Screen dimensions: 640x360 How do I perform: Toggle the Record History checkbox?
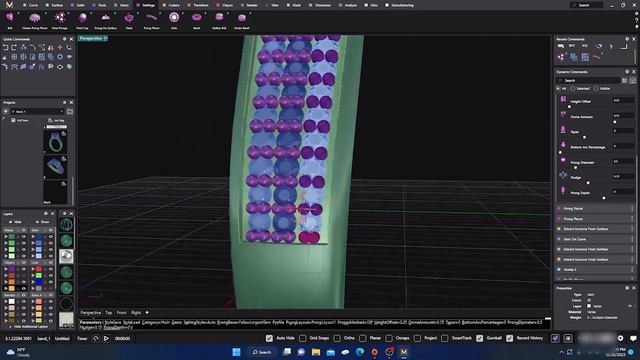pos(510,338)
